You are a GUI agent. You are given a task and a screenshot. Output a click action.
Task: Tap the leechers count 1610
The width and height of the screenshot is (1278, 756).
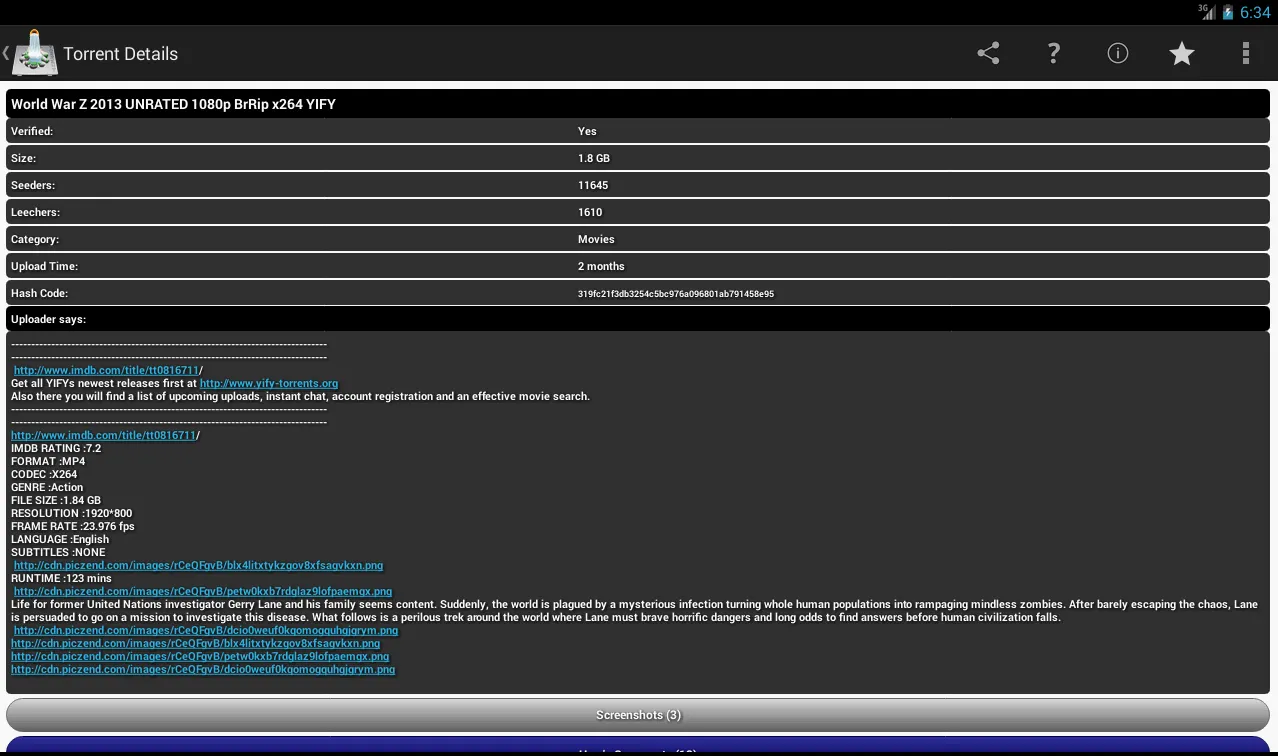tap(590, 212)
